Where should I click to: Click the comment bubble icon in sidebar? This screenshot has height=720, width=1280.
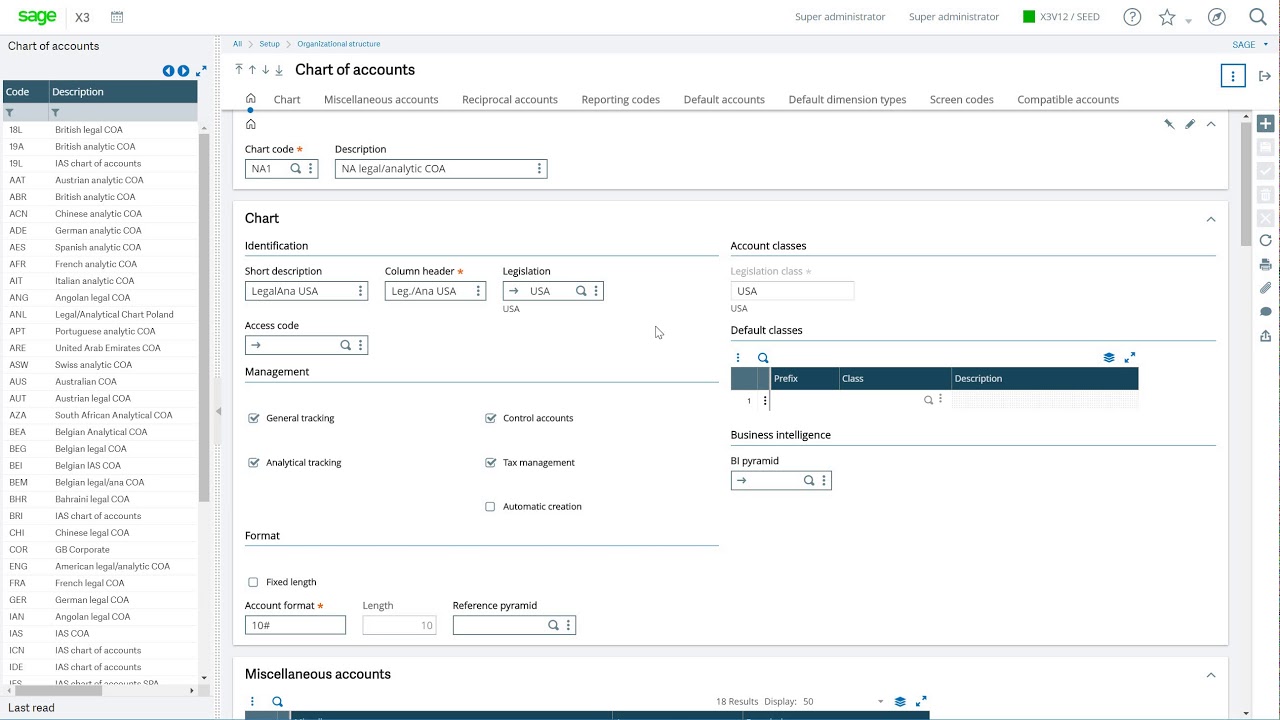click(x=1265, y=312)
